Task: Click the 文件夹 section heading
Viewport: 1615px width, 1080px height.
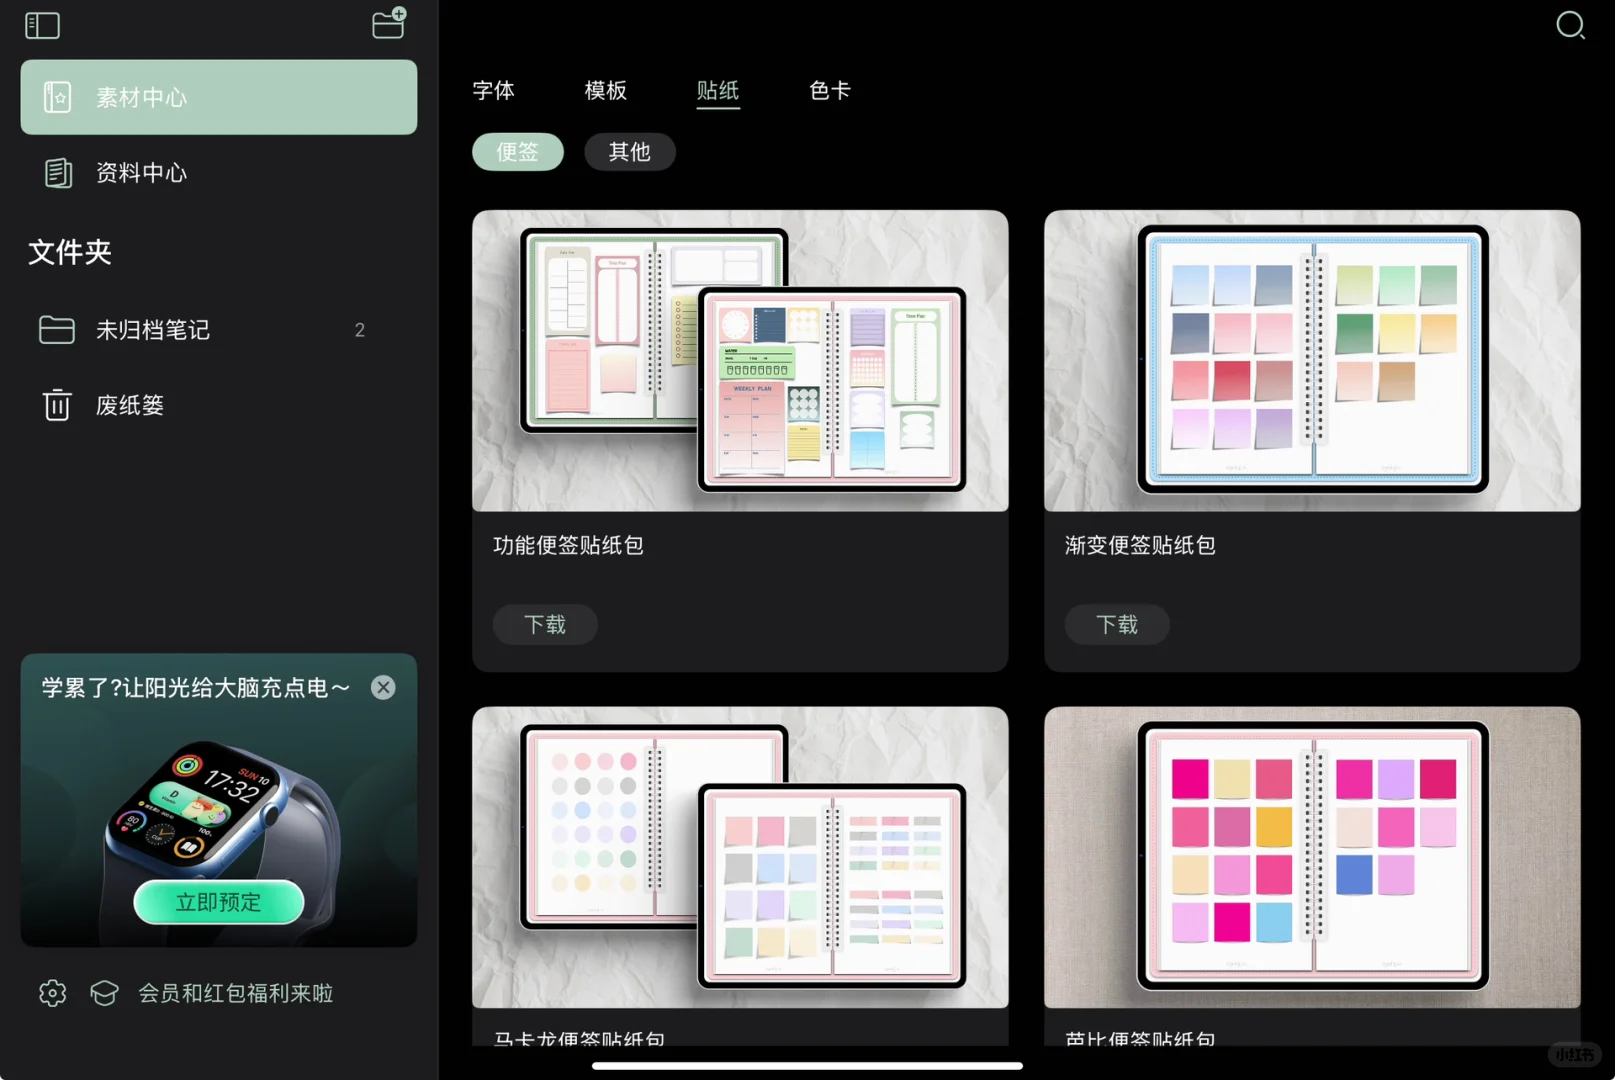Action: (x=70, y=252)
